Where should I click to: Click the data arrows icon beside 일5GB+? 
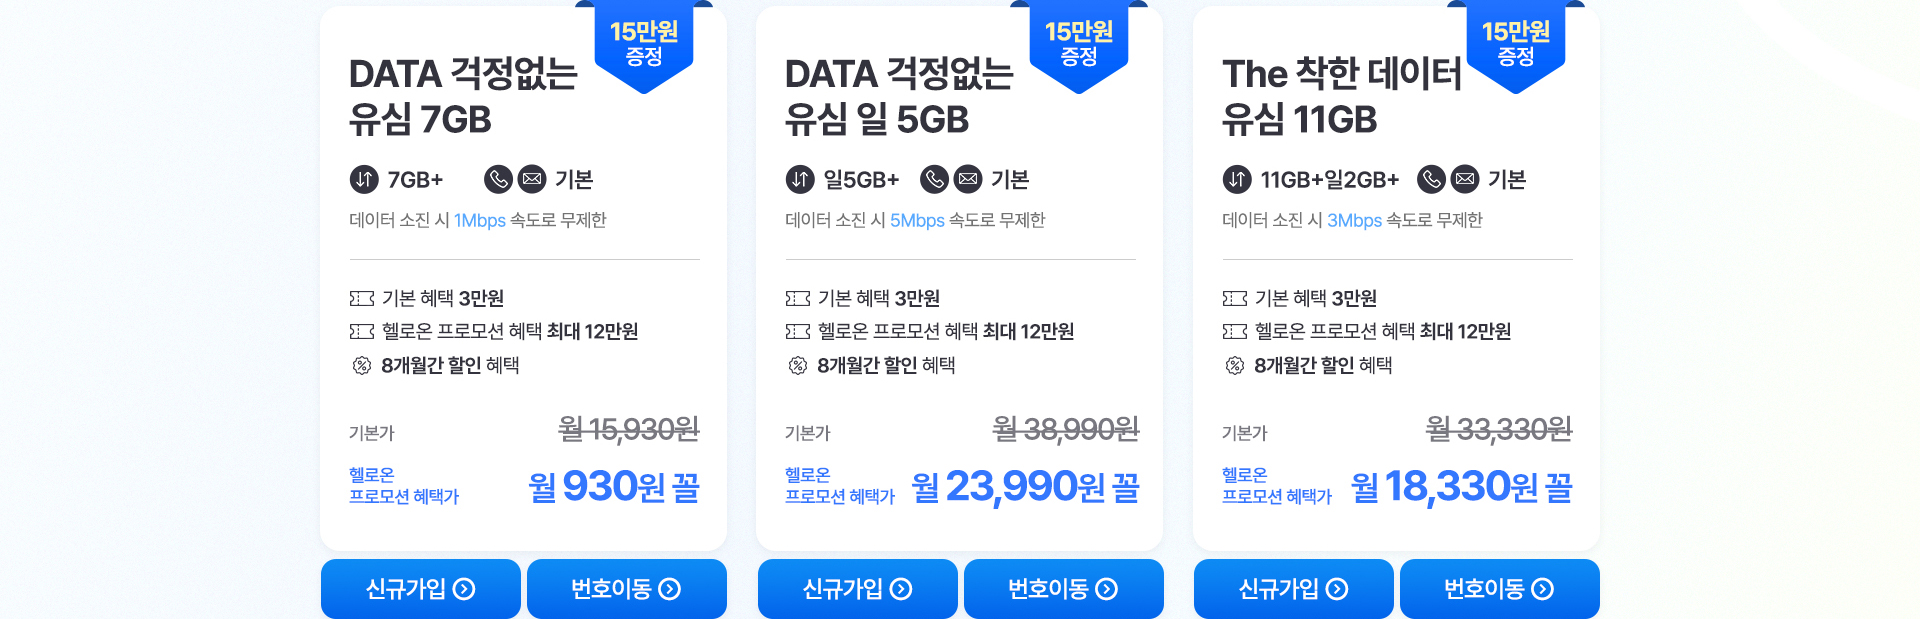(x=800, y=180)
